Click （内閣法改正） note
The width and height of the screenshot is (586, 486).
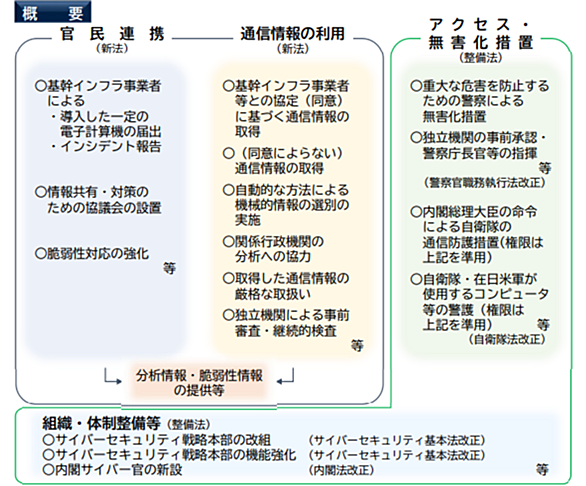342,470
